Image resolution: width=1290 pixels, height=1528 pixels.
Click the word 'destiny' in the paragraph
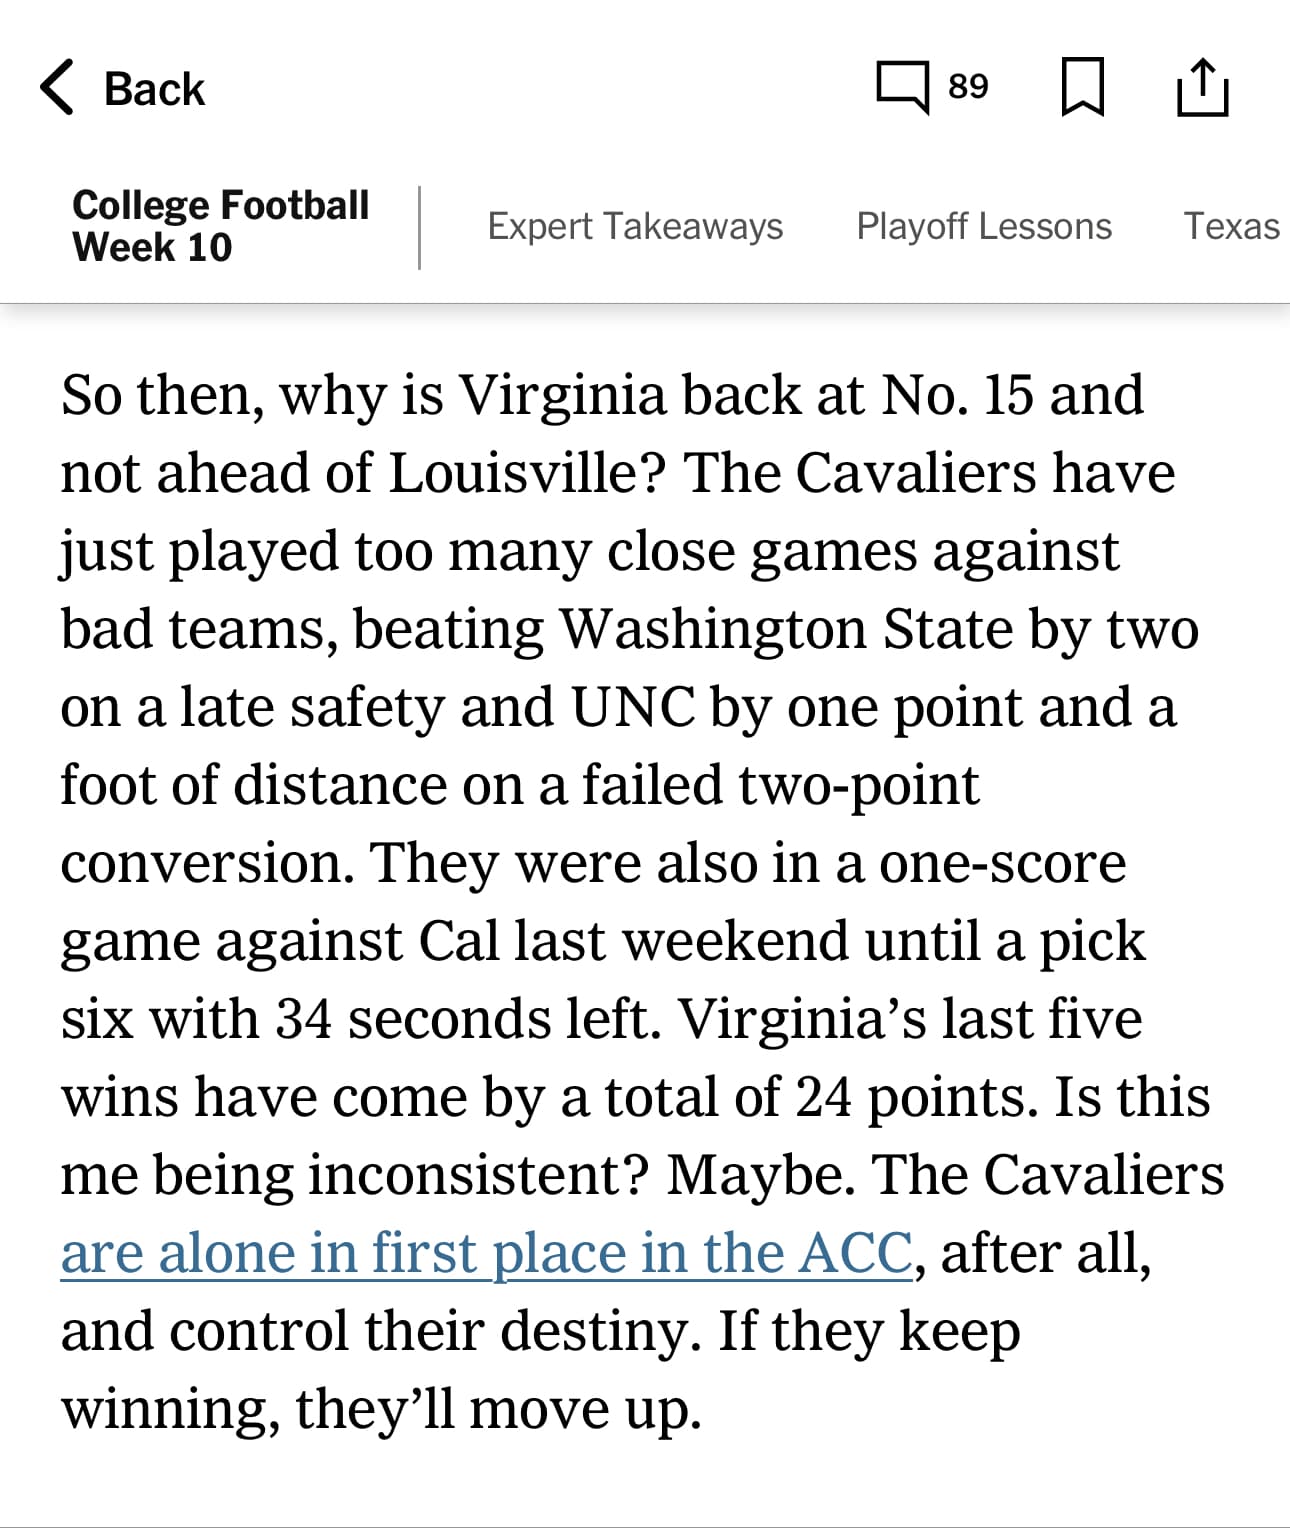[595, 1331]
